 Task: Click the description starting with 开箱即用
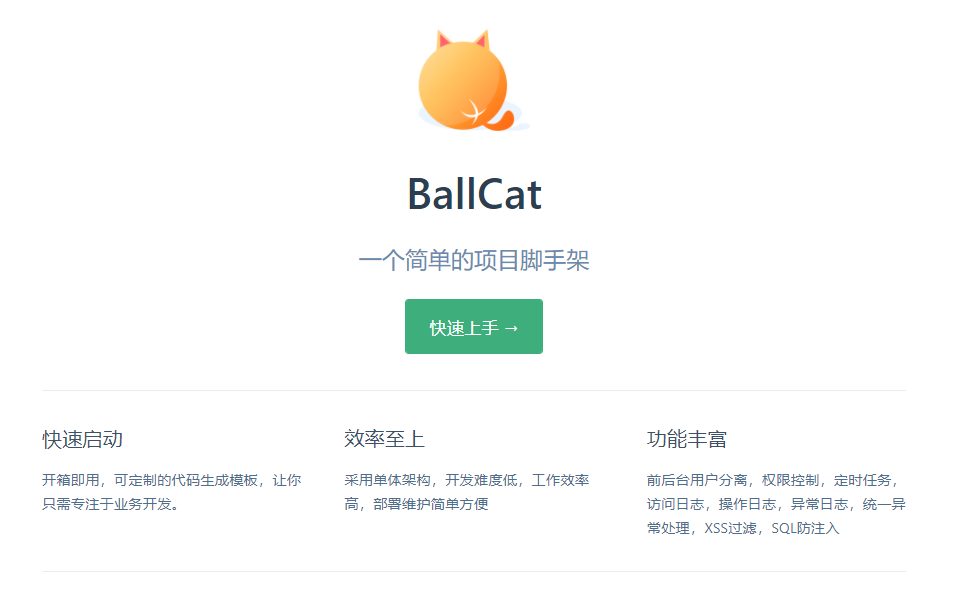171,492
